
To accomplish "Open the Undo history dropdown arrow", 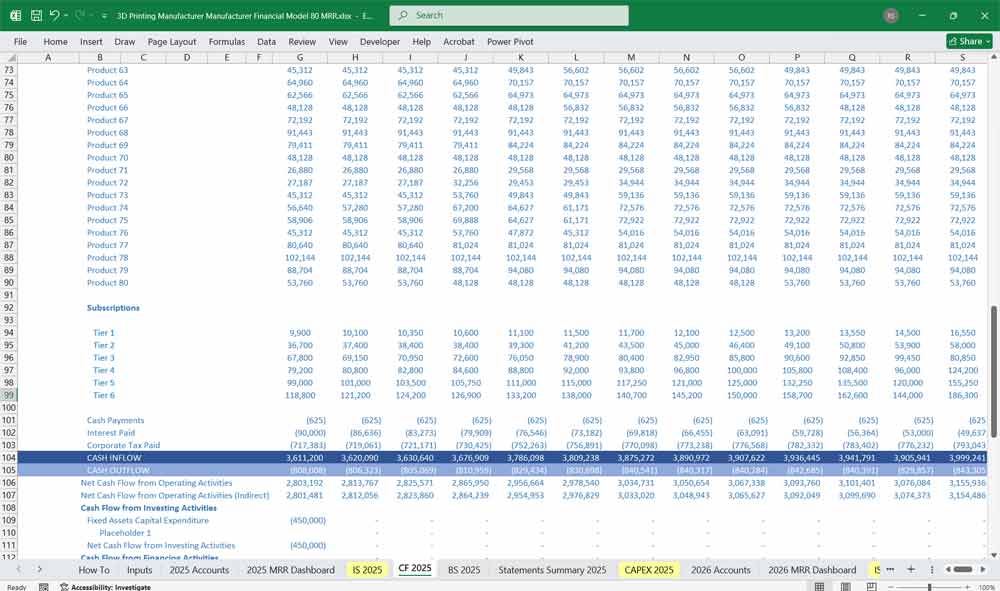I will tap(66, 15).
